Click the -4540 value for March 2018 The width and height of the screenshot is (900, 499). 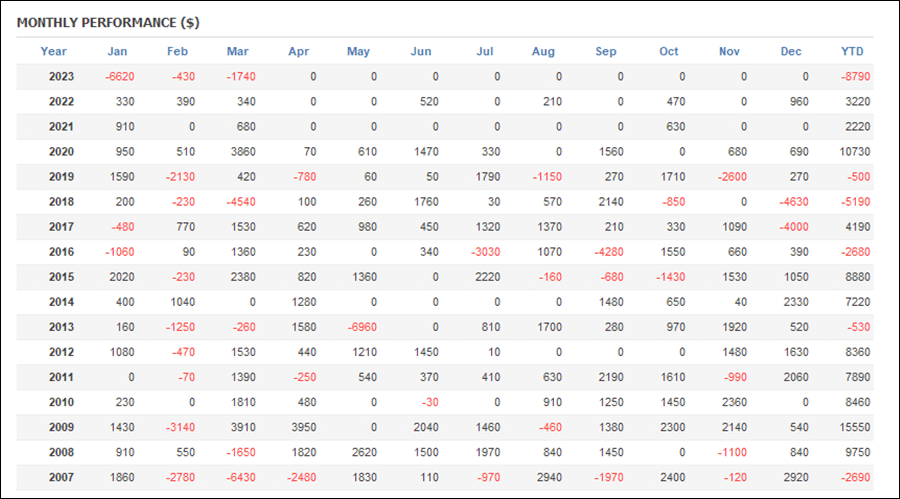coord(241,202)
